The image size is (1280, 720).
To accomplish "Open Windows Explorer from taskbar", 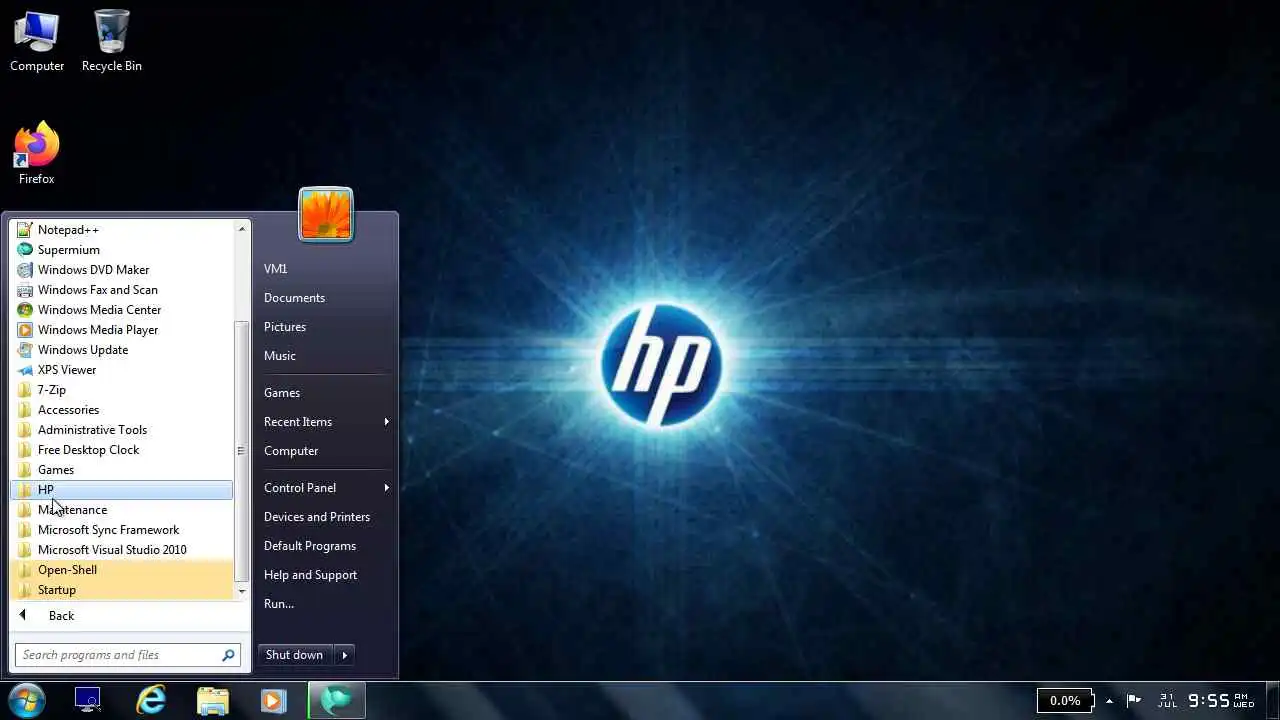I will [213, 700].
